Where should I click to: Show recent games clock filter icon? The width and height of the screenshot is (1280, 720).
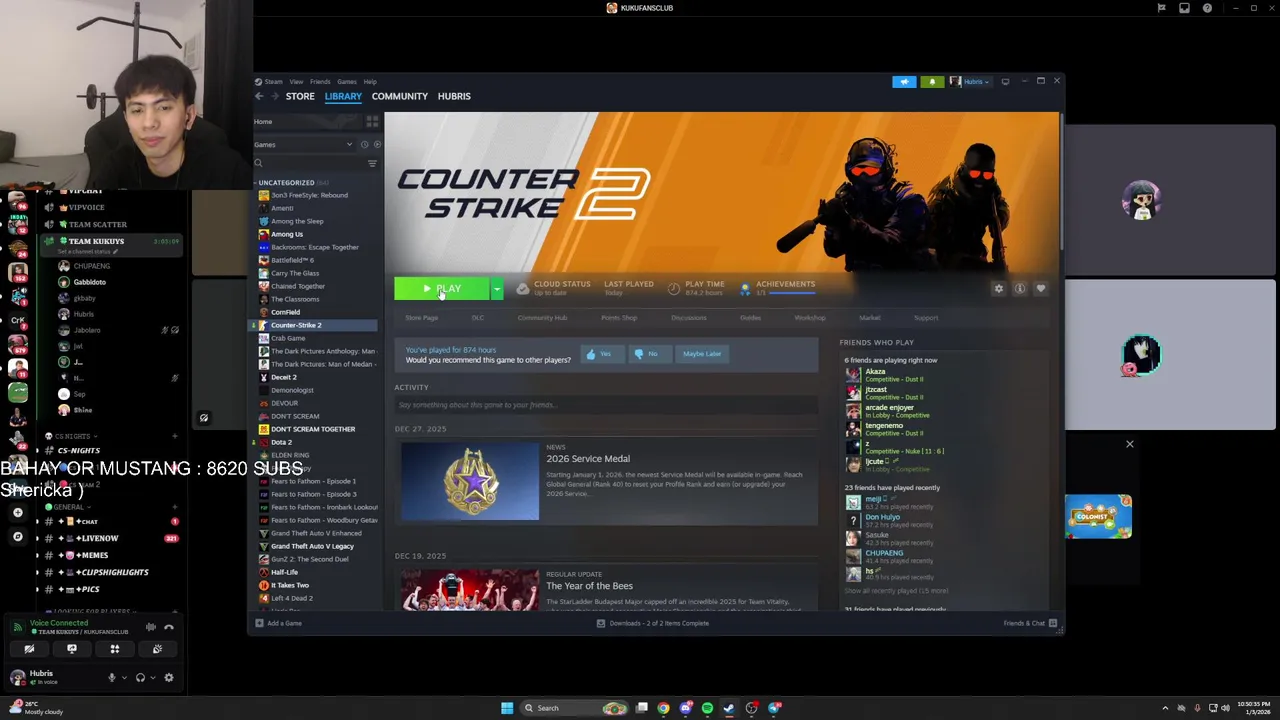363,144
